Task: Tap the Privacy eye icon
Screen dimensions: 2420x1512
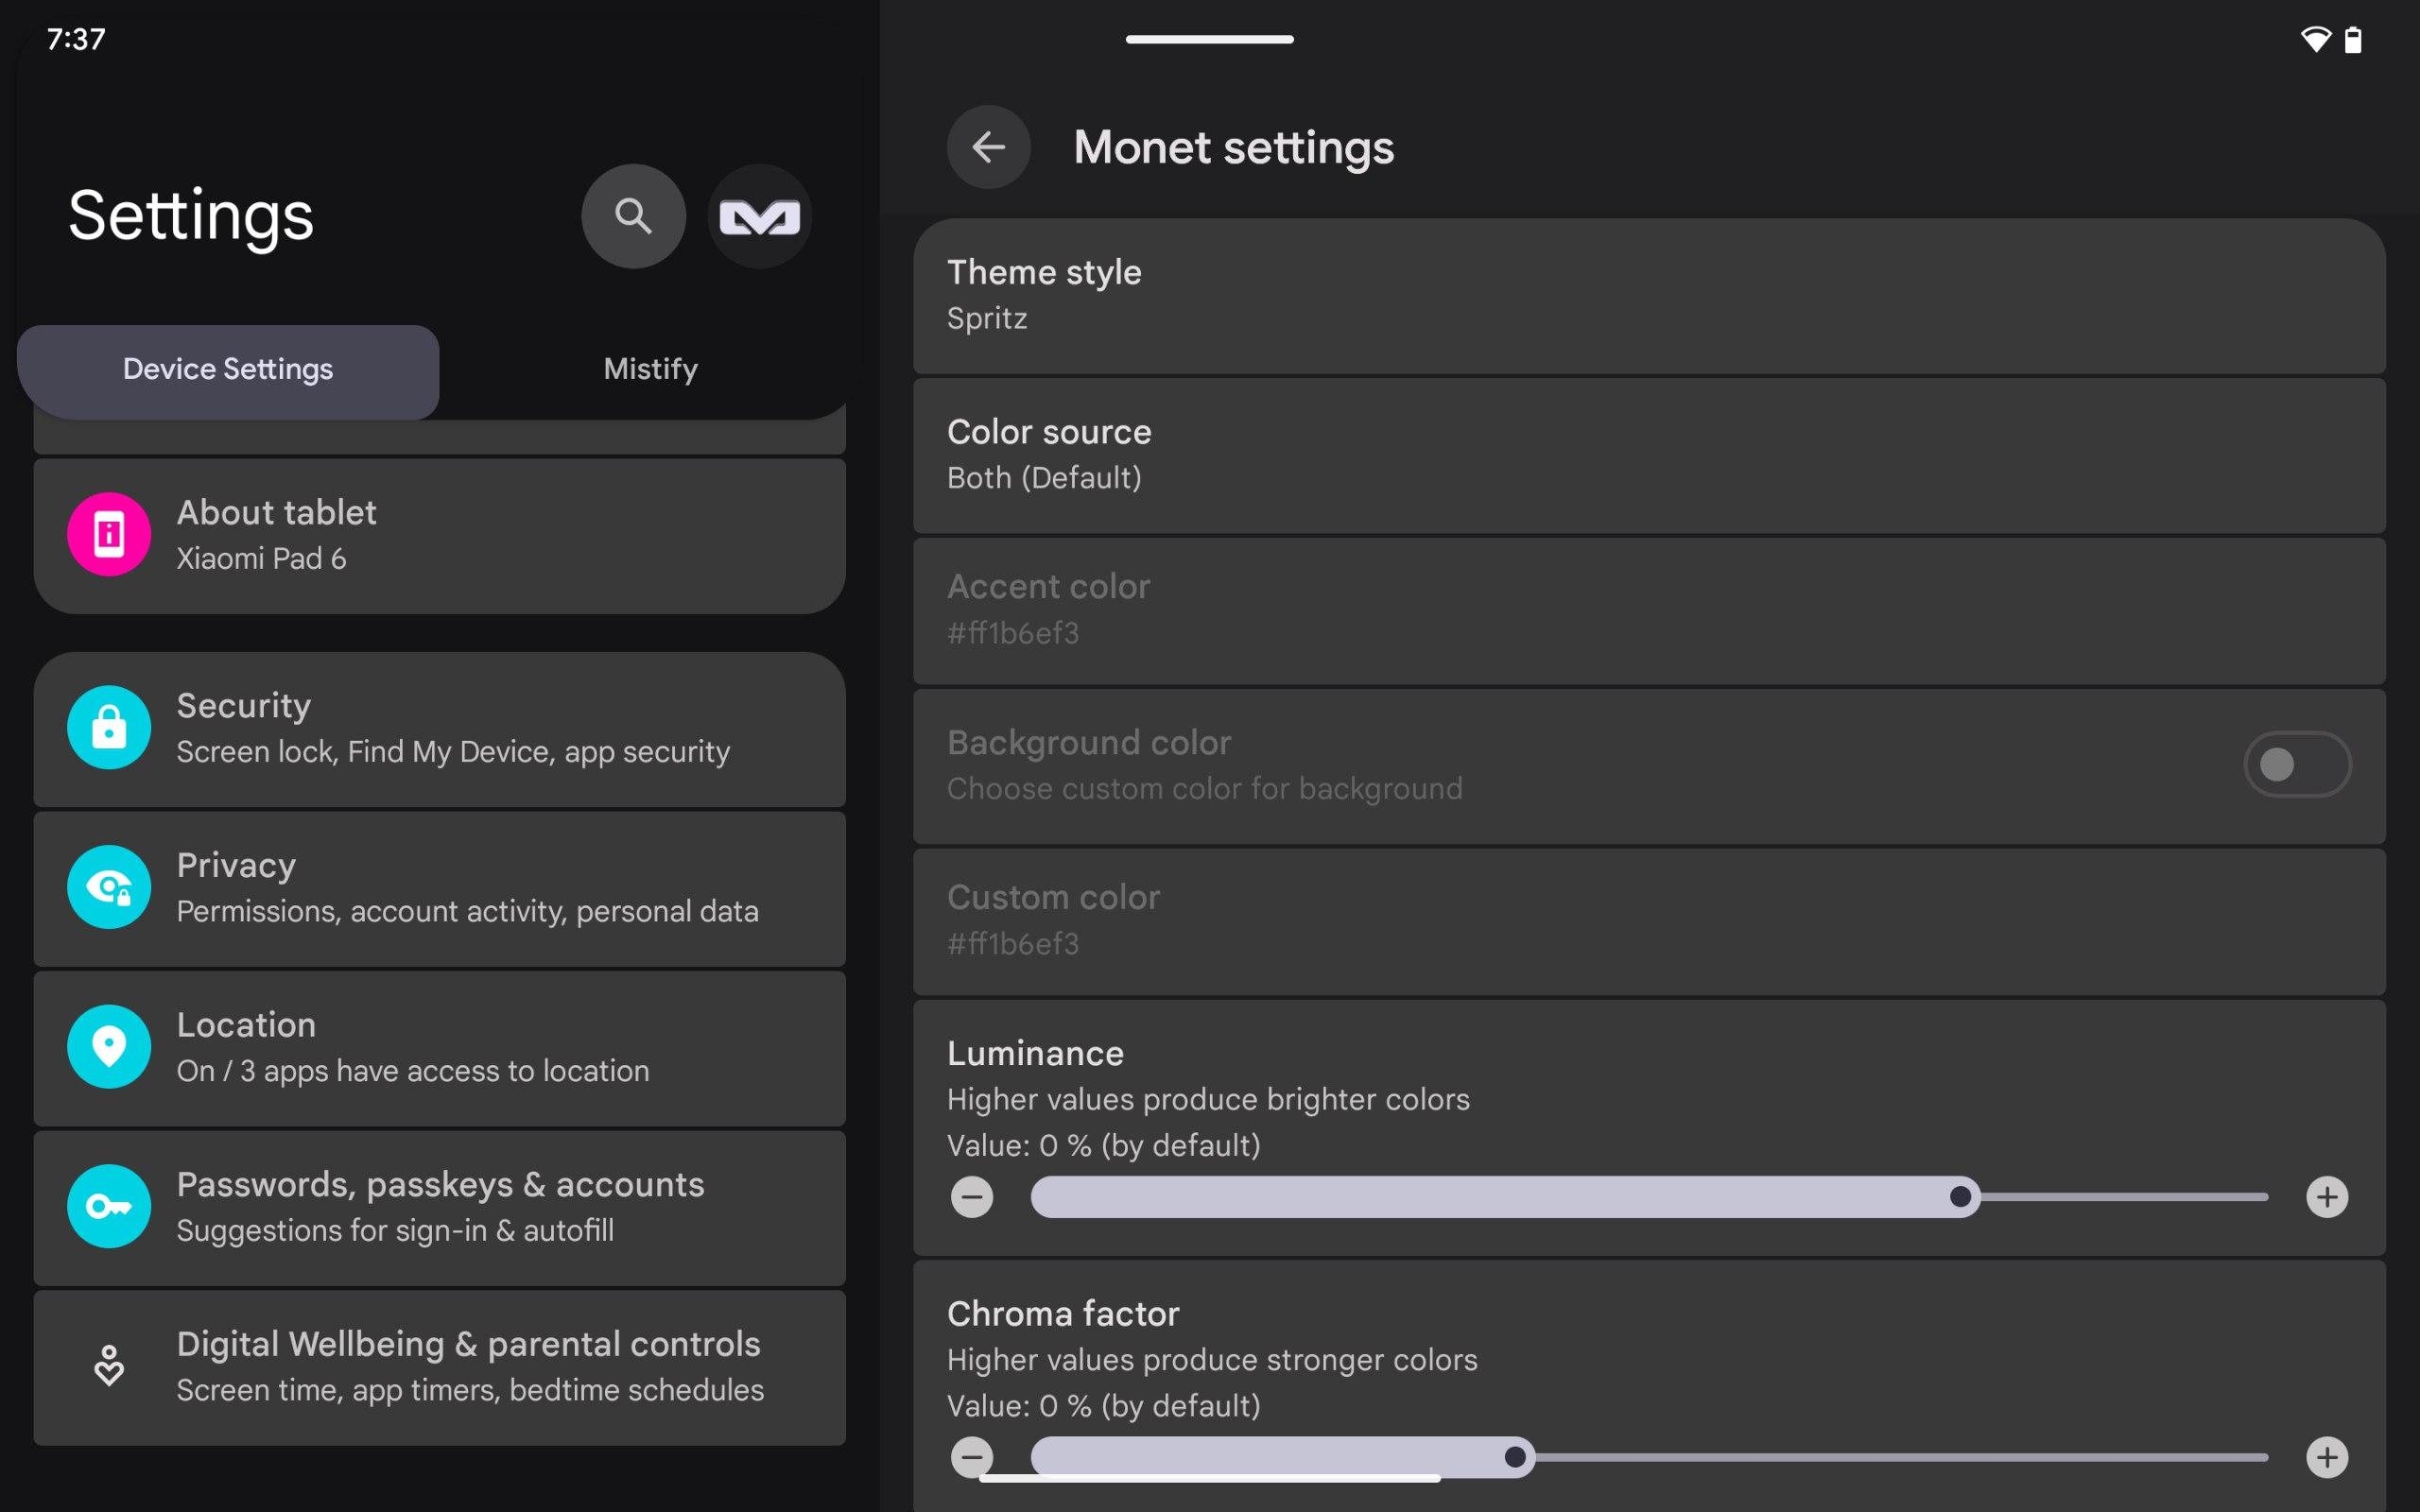Action: pos(109,887)
